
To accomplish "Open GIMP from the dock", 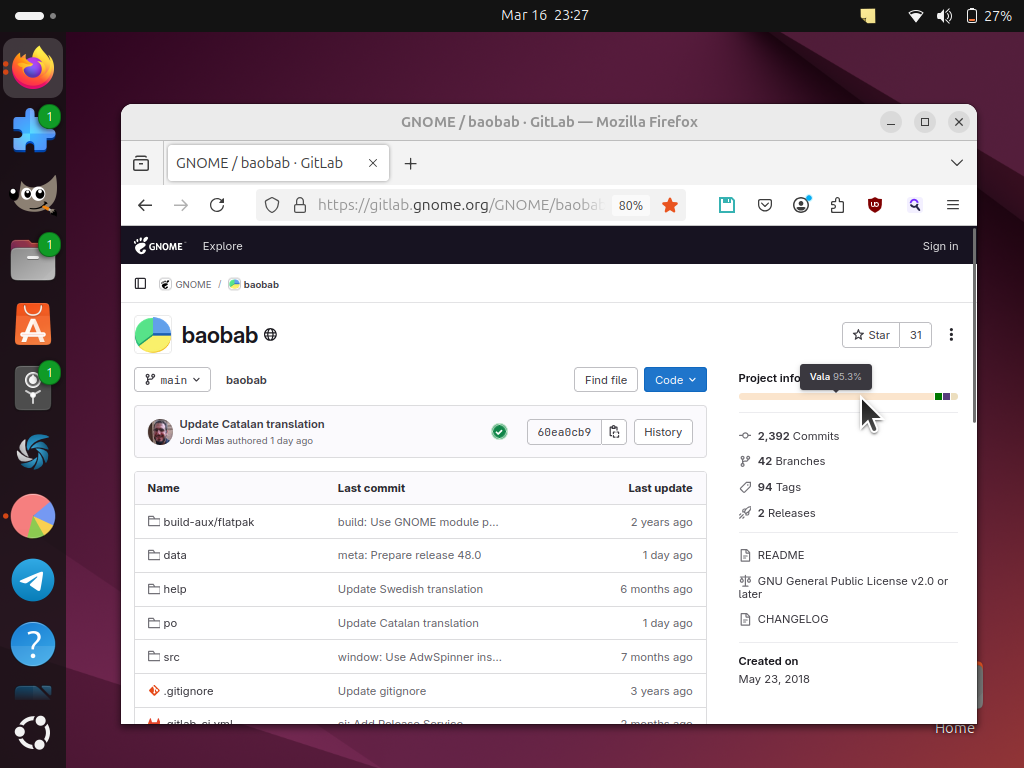I will pos(33,195).
